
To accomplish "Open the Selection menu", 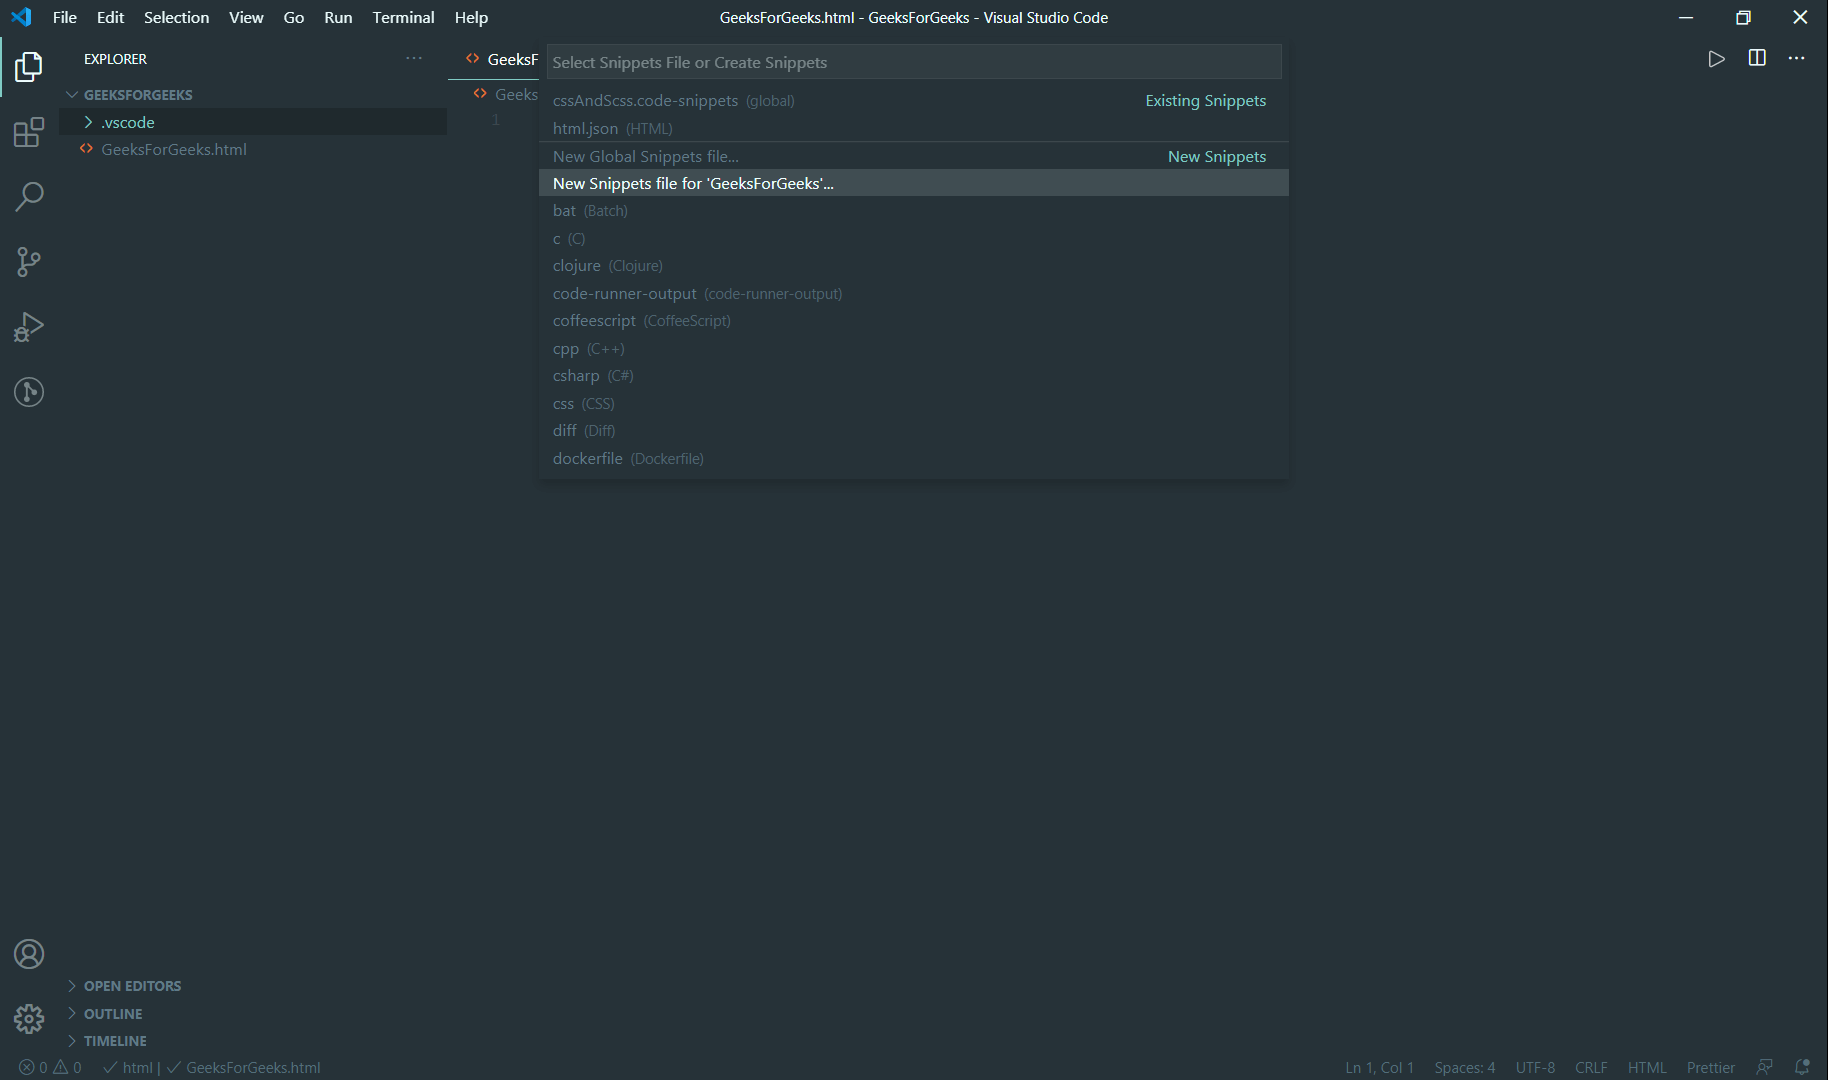I will coord(176,17).
